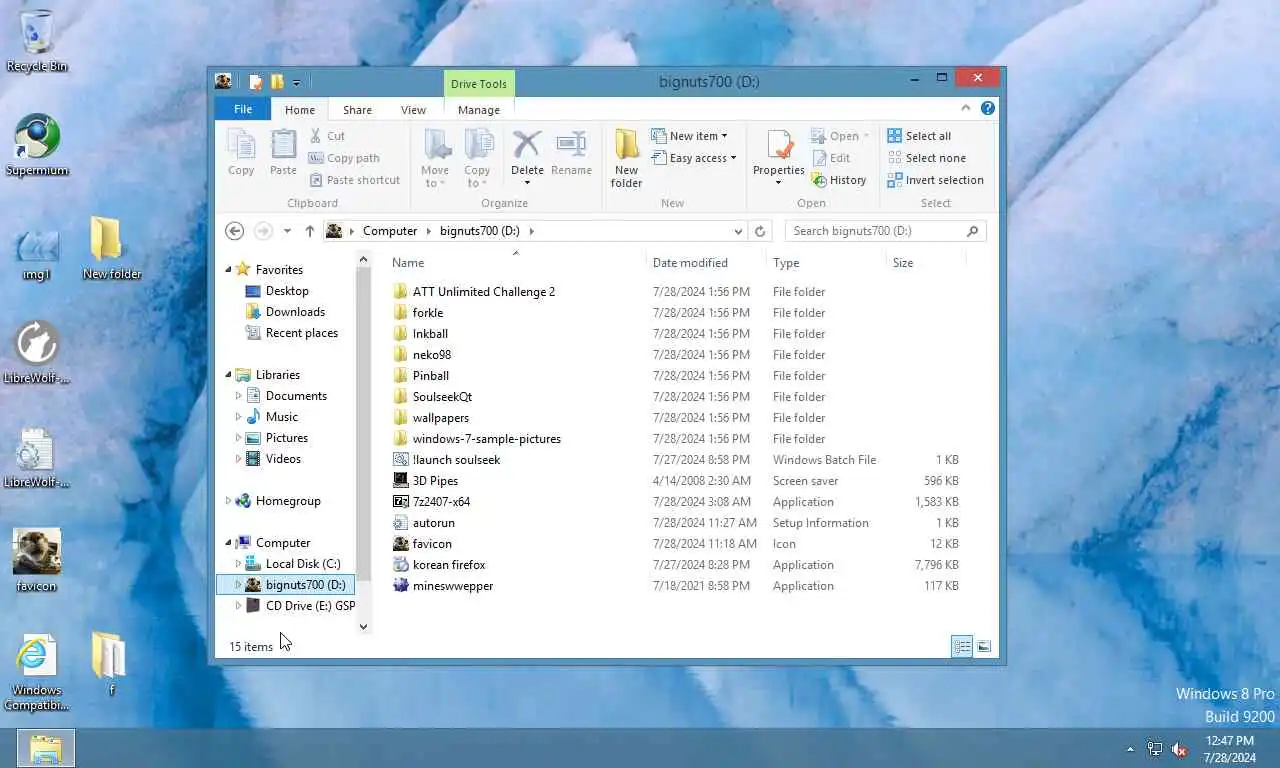The height and width of the screenshot is (768, 1280).
Task: Click the red X Delete icon
Action: [527, 144]
